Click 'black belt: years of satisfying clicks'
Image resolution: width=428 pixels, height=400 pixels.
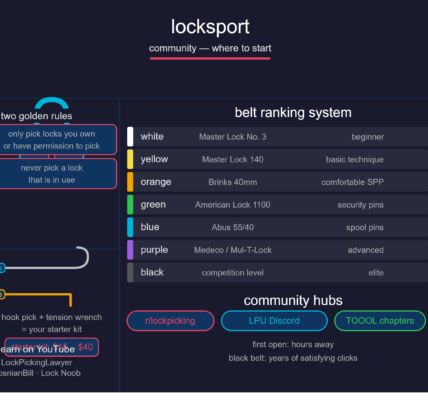[293, 358]
